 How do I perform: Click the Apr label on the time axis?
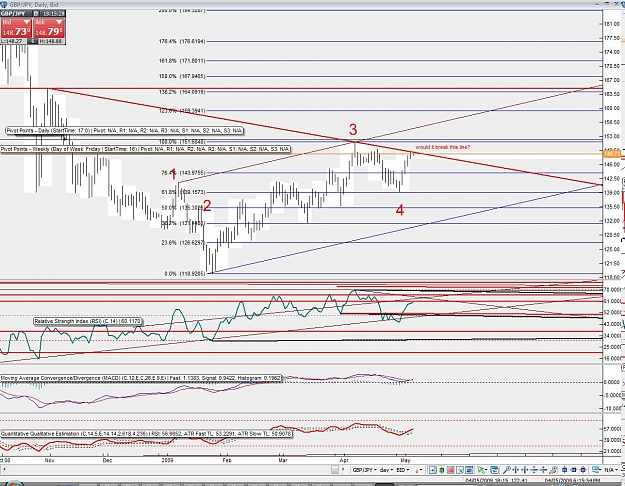(x=344, y=460)
